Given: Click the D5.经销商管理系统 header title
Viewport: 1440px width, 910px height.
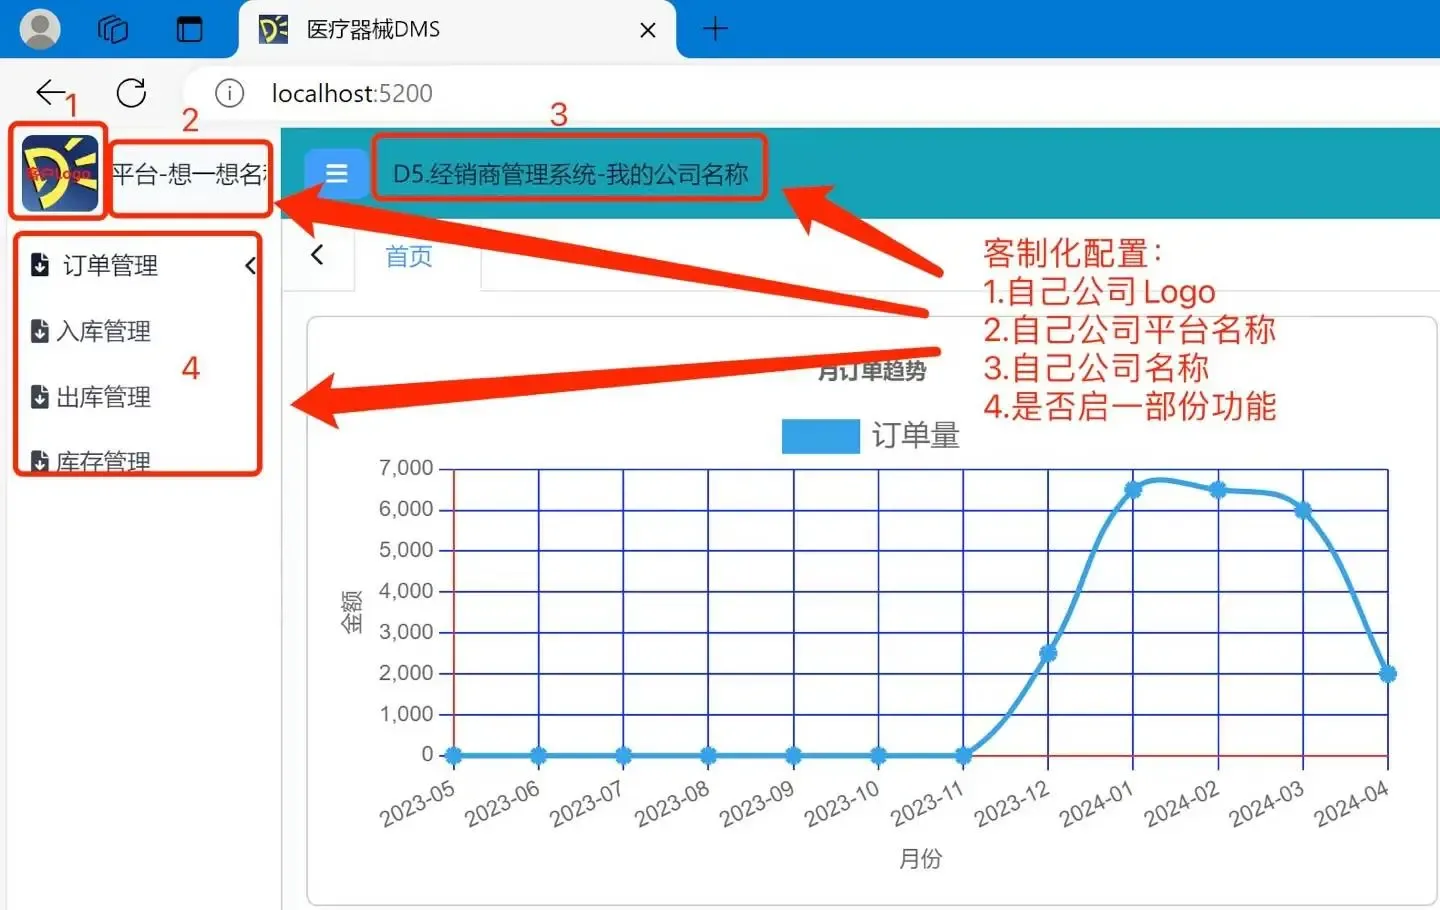Looking at the screenshot, I should click(570, 174).
